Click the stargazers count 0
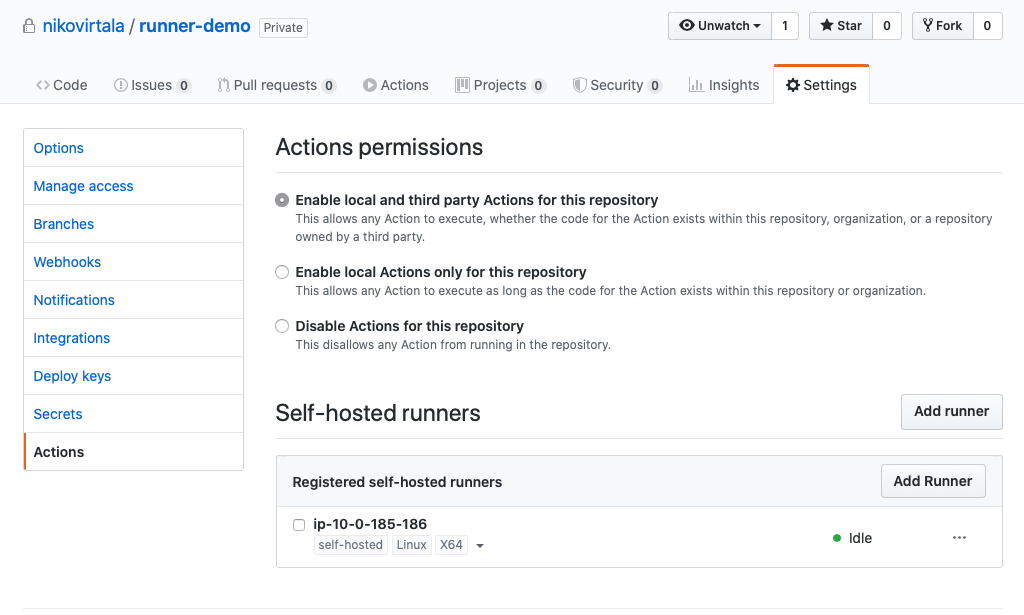 887,25
